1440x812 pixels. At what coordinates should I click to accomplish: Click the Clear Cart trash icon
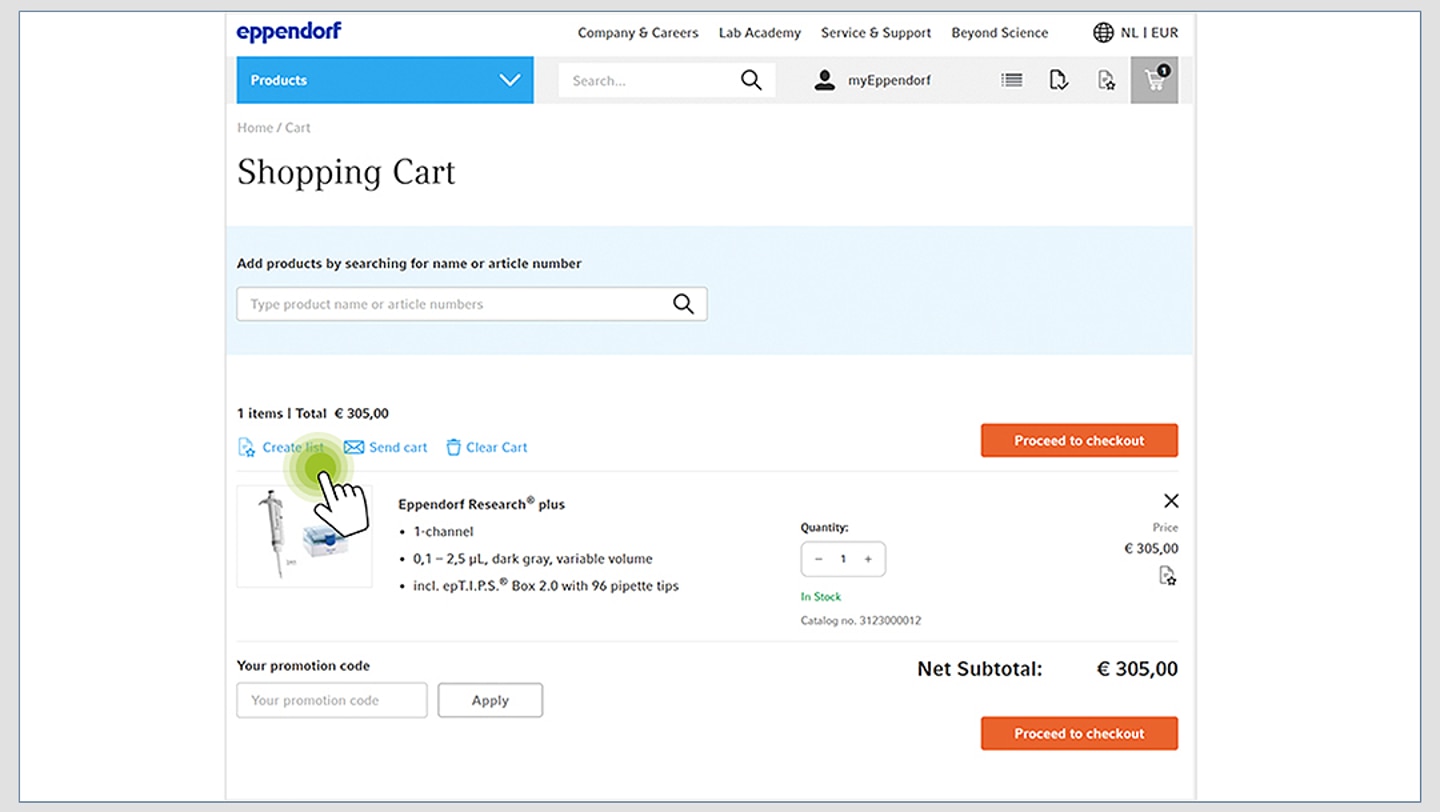click(453, 447)
